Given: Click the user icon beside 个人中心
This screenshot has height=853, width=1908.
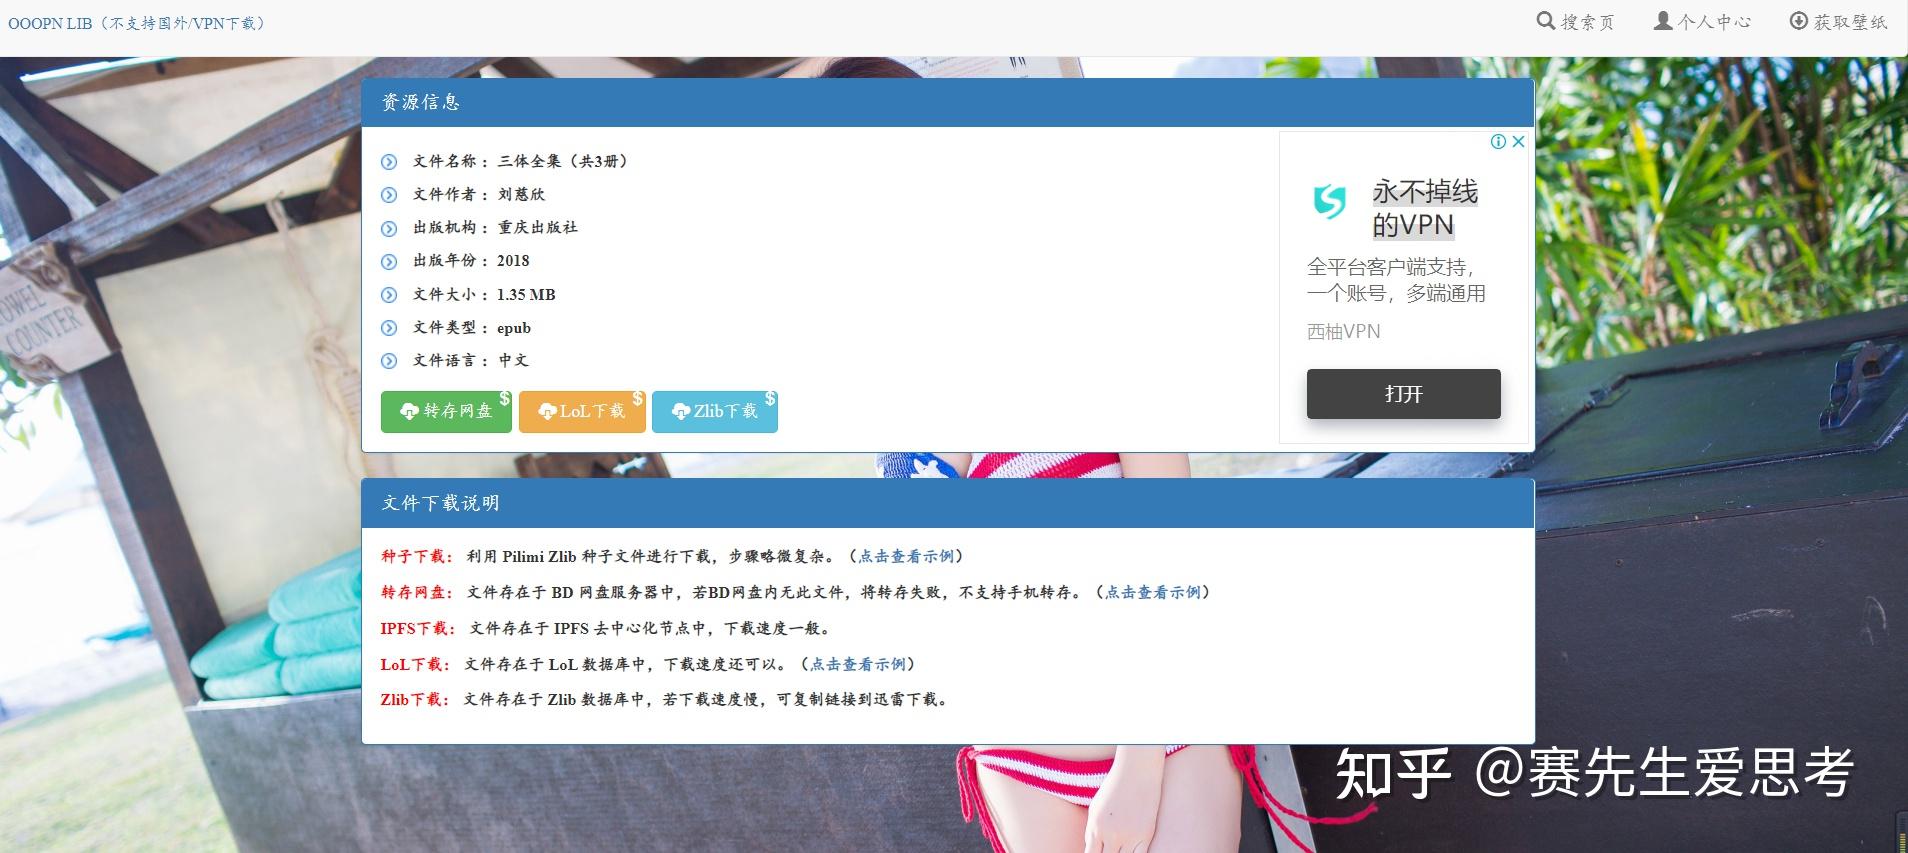Looking at the screenshot, I should pyautogui.click(x=1662, y=21).
